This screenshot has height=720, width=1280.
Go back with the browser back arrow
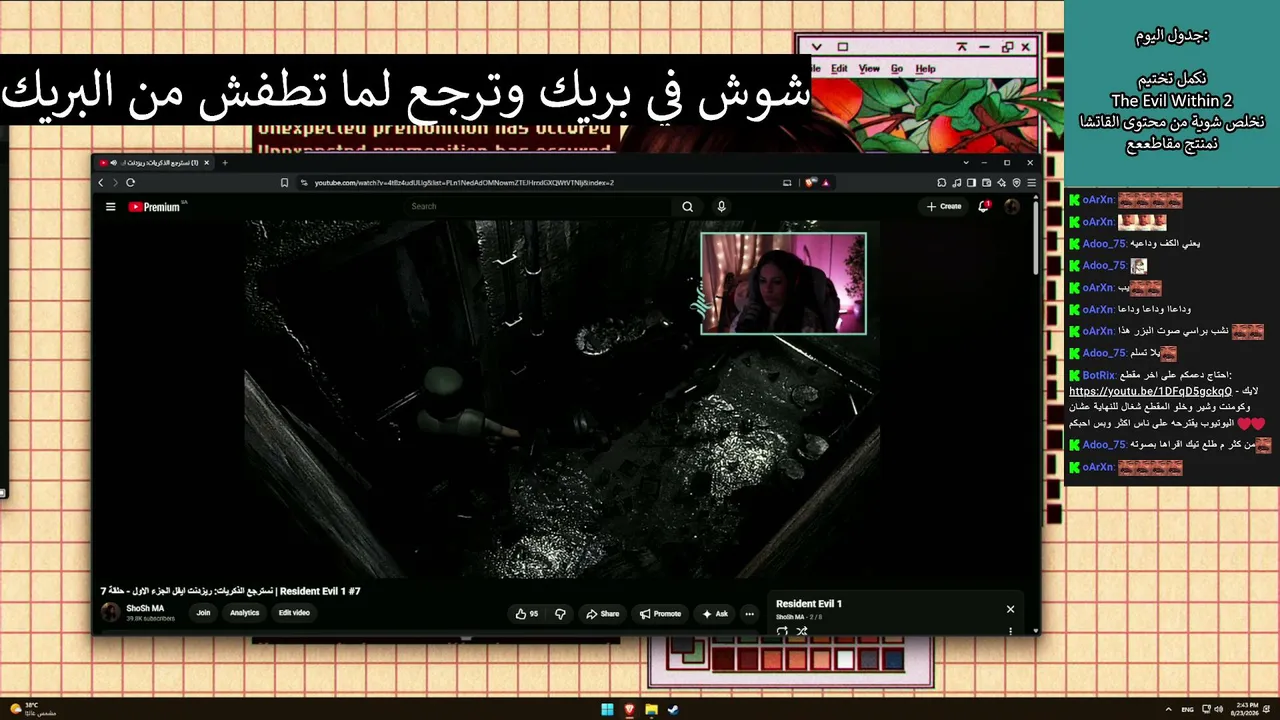click(x=101, y=182)
